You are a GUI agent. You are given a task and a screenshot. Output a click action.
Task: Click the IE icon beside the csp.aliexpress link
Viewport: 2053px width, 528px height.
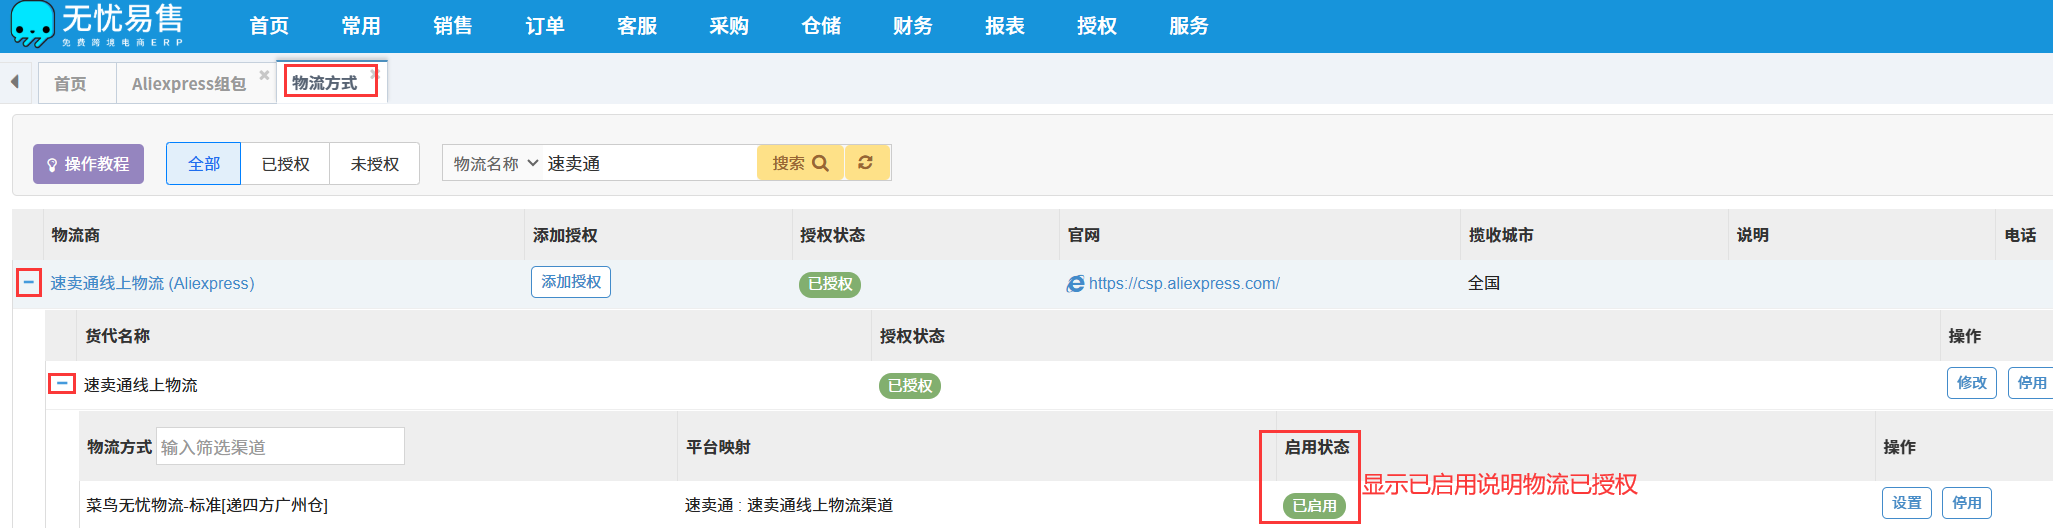1076,284
